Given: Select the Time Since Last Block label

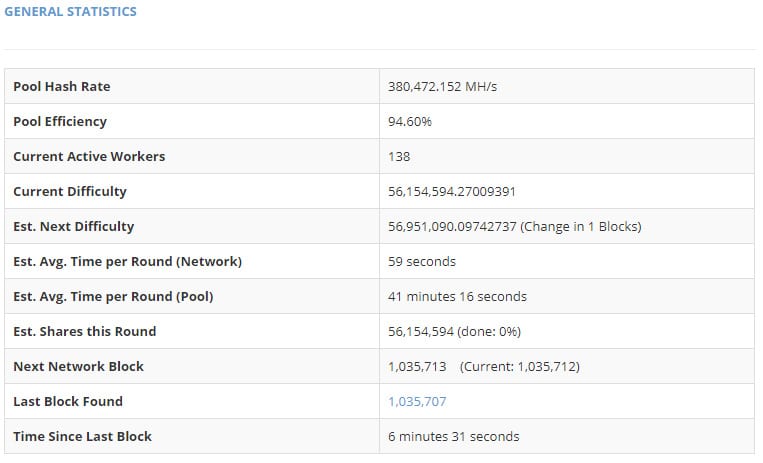Looking at the screenshot, I should [x=82, y=436].
